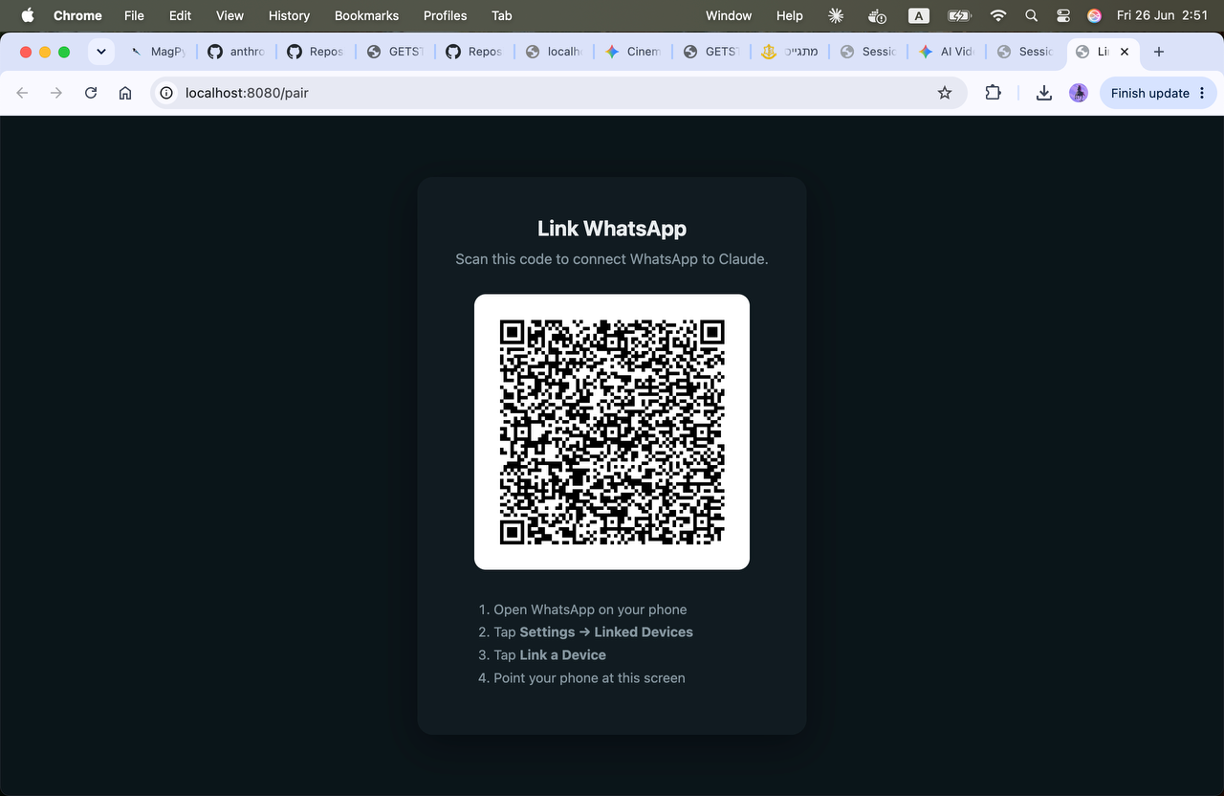This screenshot has height=796, width=1224.
Task: Open the Edit menu
Action: click(180, 15)
